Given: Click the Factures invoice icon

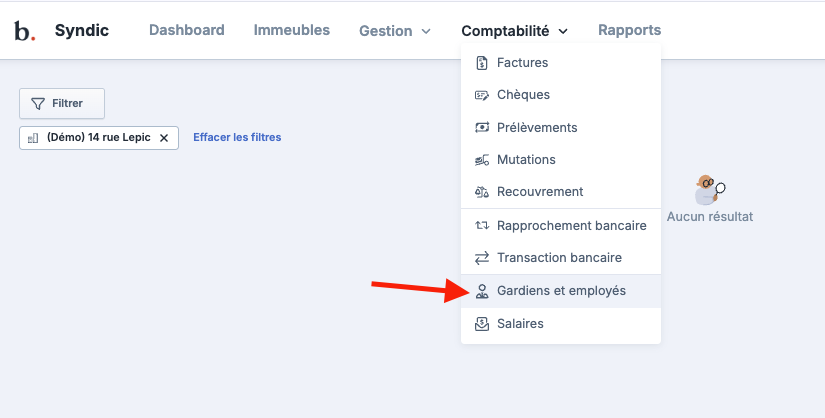Looking at the screenshot, I should [x=481, y=63].
